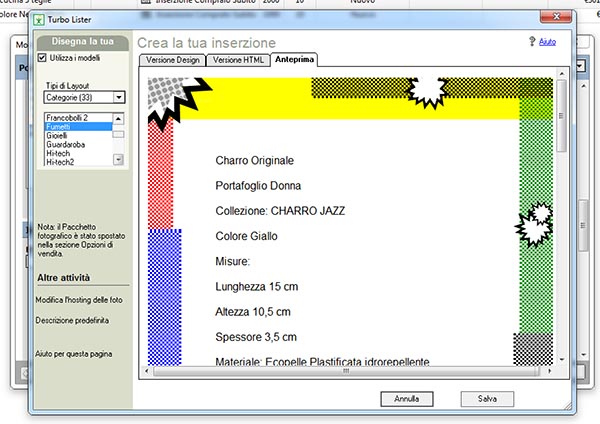
Task: Open Descrizione predefinita link
Action: [72, 320]
